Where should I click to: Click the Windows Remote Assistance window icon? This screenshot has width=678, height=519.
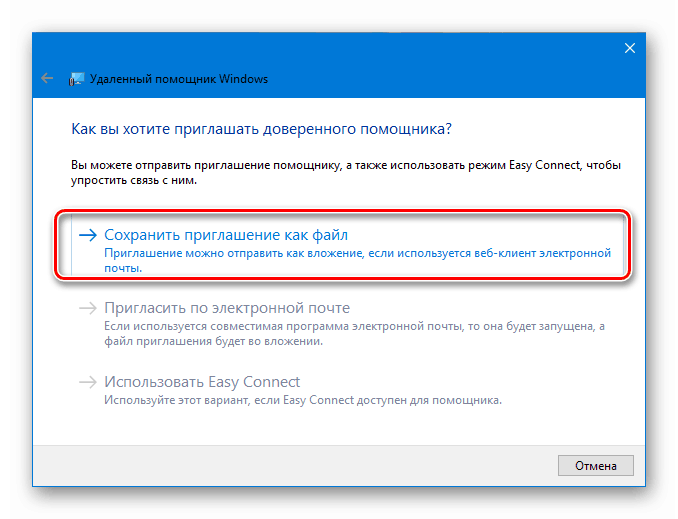click(76, 79)
